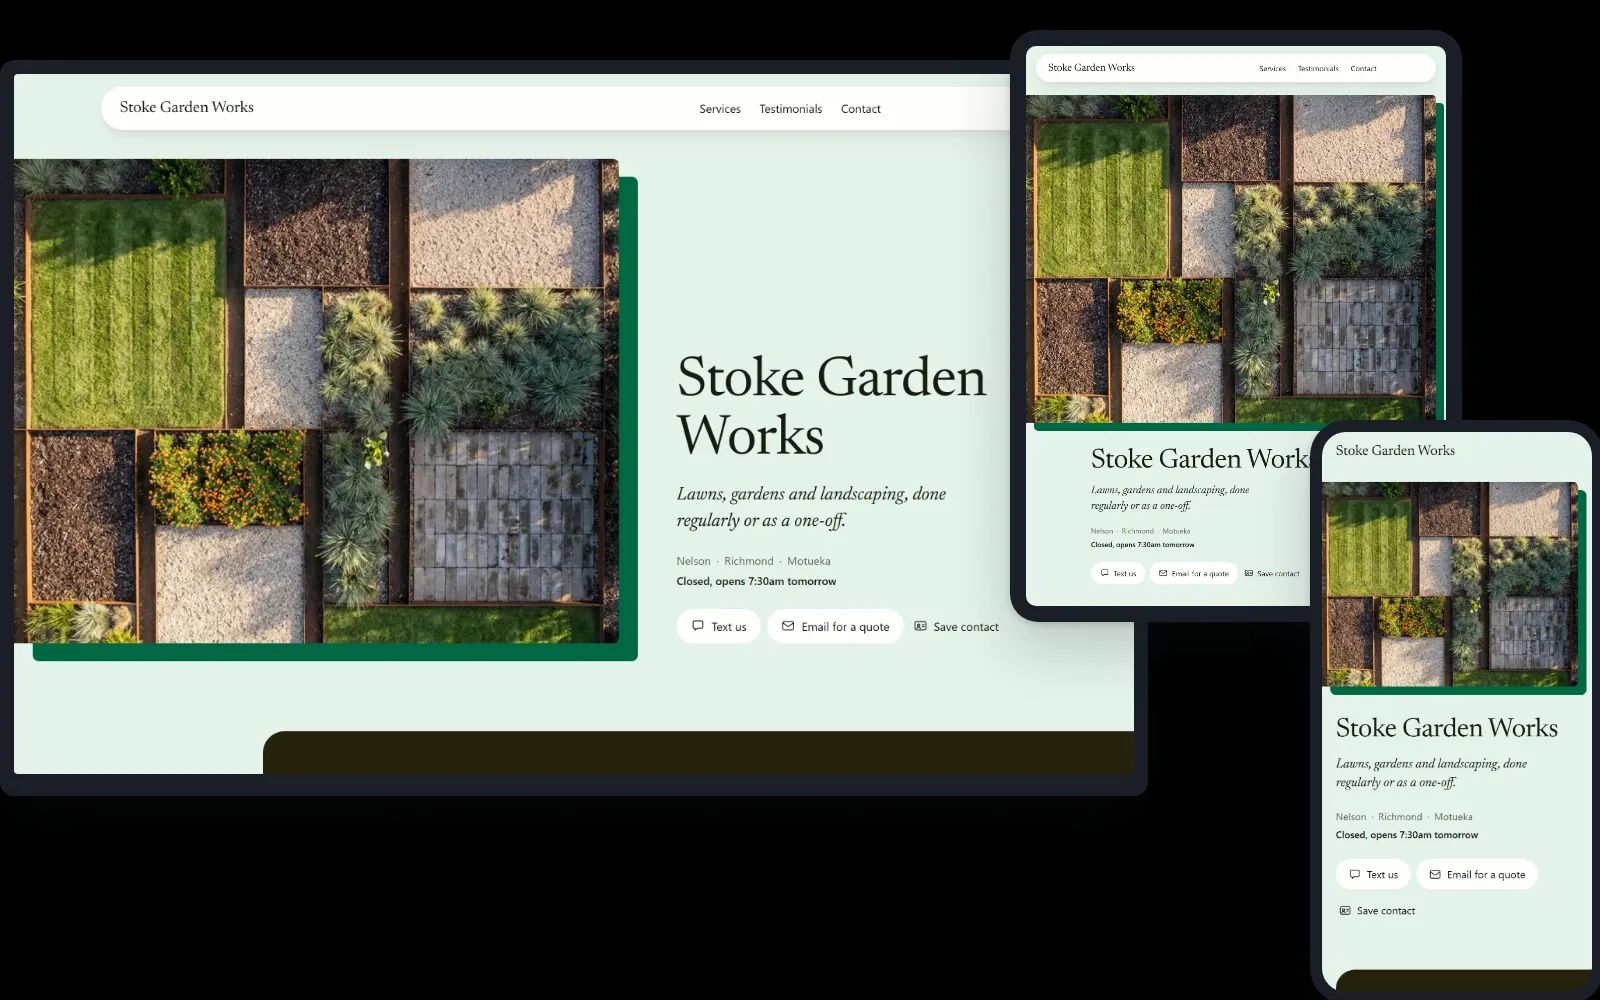Open Services in the desktop navigation

(720, 109)
